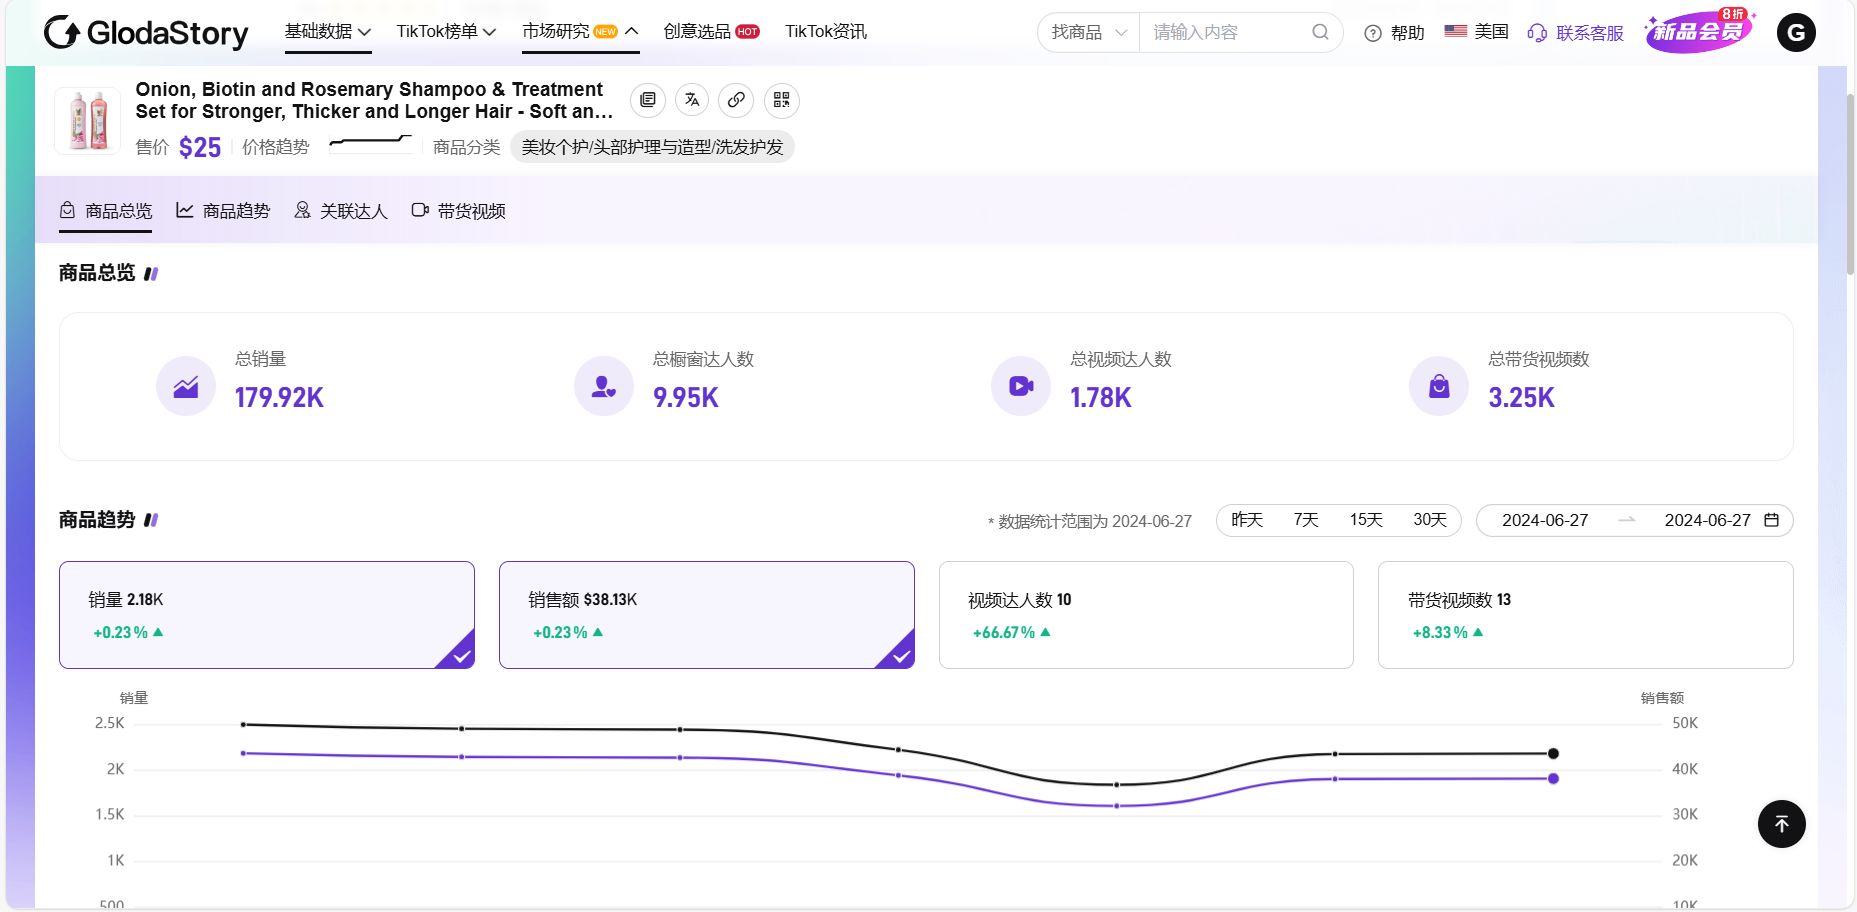Select the 7天 date range

click(1306, 520)
